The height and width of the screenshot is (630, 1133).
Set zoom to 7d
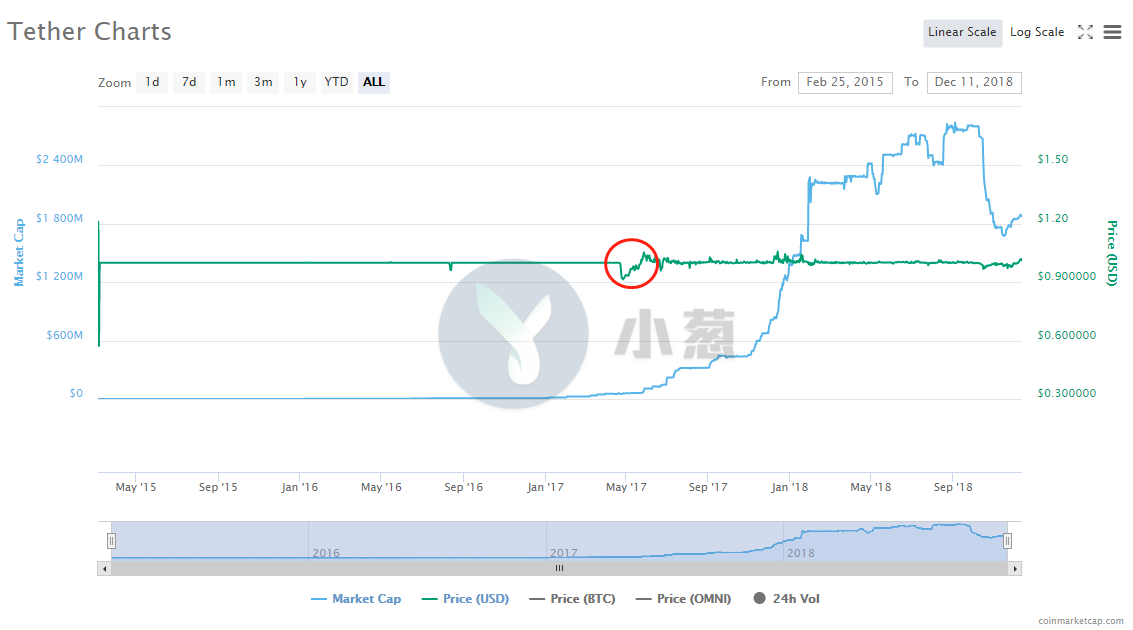point(189,82)
